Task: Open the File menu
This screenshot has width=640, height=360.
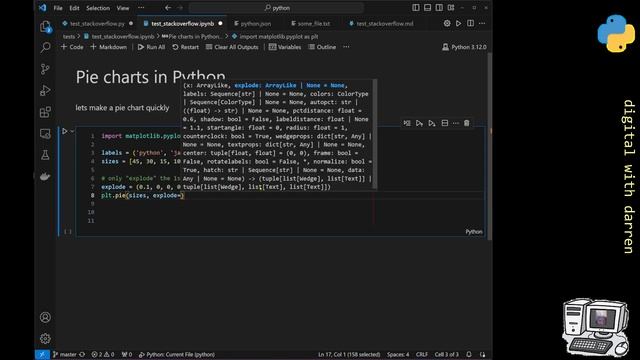Action: click(x=58, y=8)
